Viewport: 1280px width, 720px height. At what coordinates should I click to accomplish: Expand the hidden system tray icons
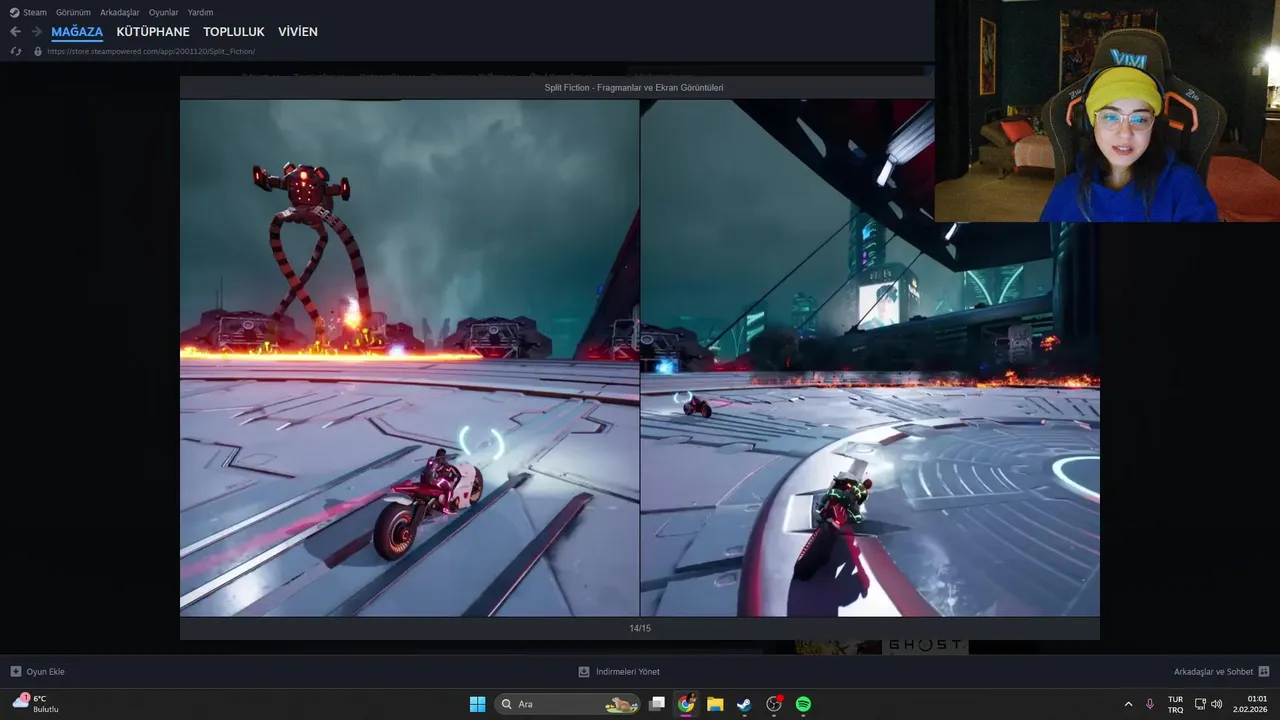[1128, 704]
